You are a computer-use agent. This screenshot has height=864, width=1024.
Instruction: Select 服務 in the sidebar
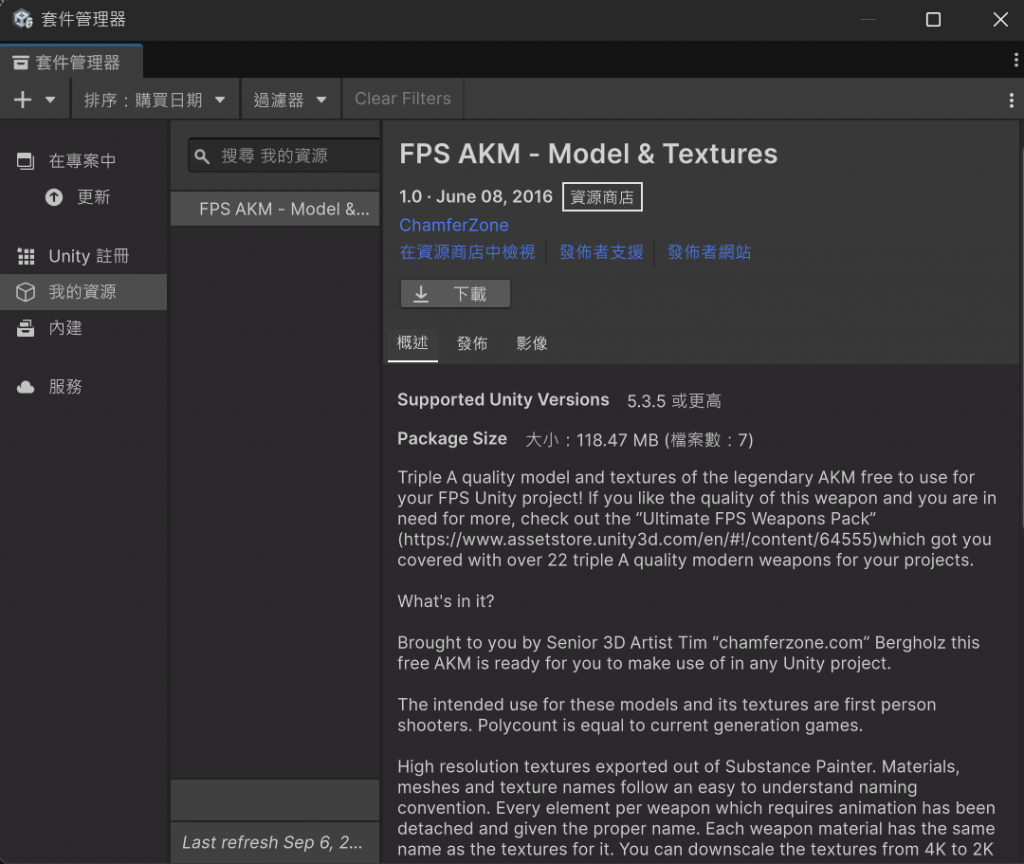click(x=84, y=387)
